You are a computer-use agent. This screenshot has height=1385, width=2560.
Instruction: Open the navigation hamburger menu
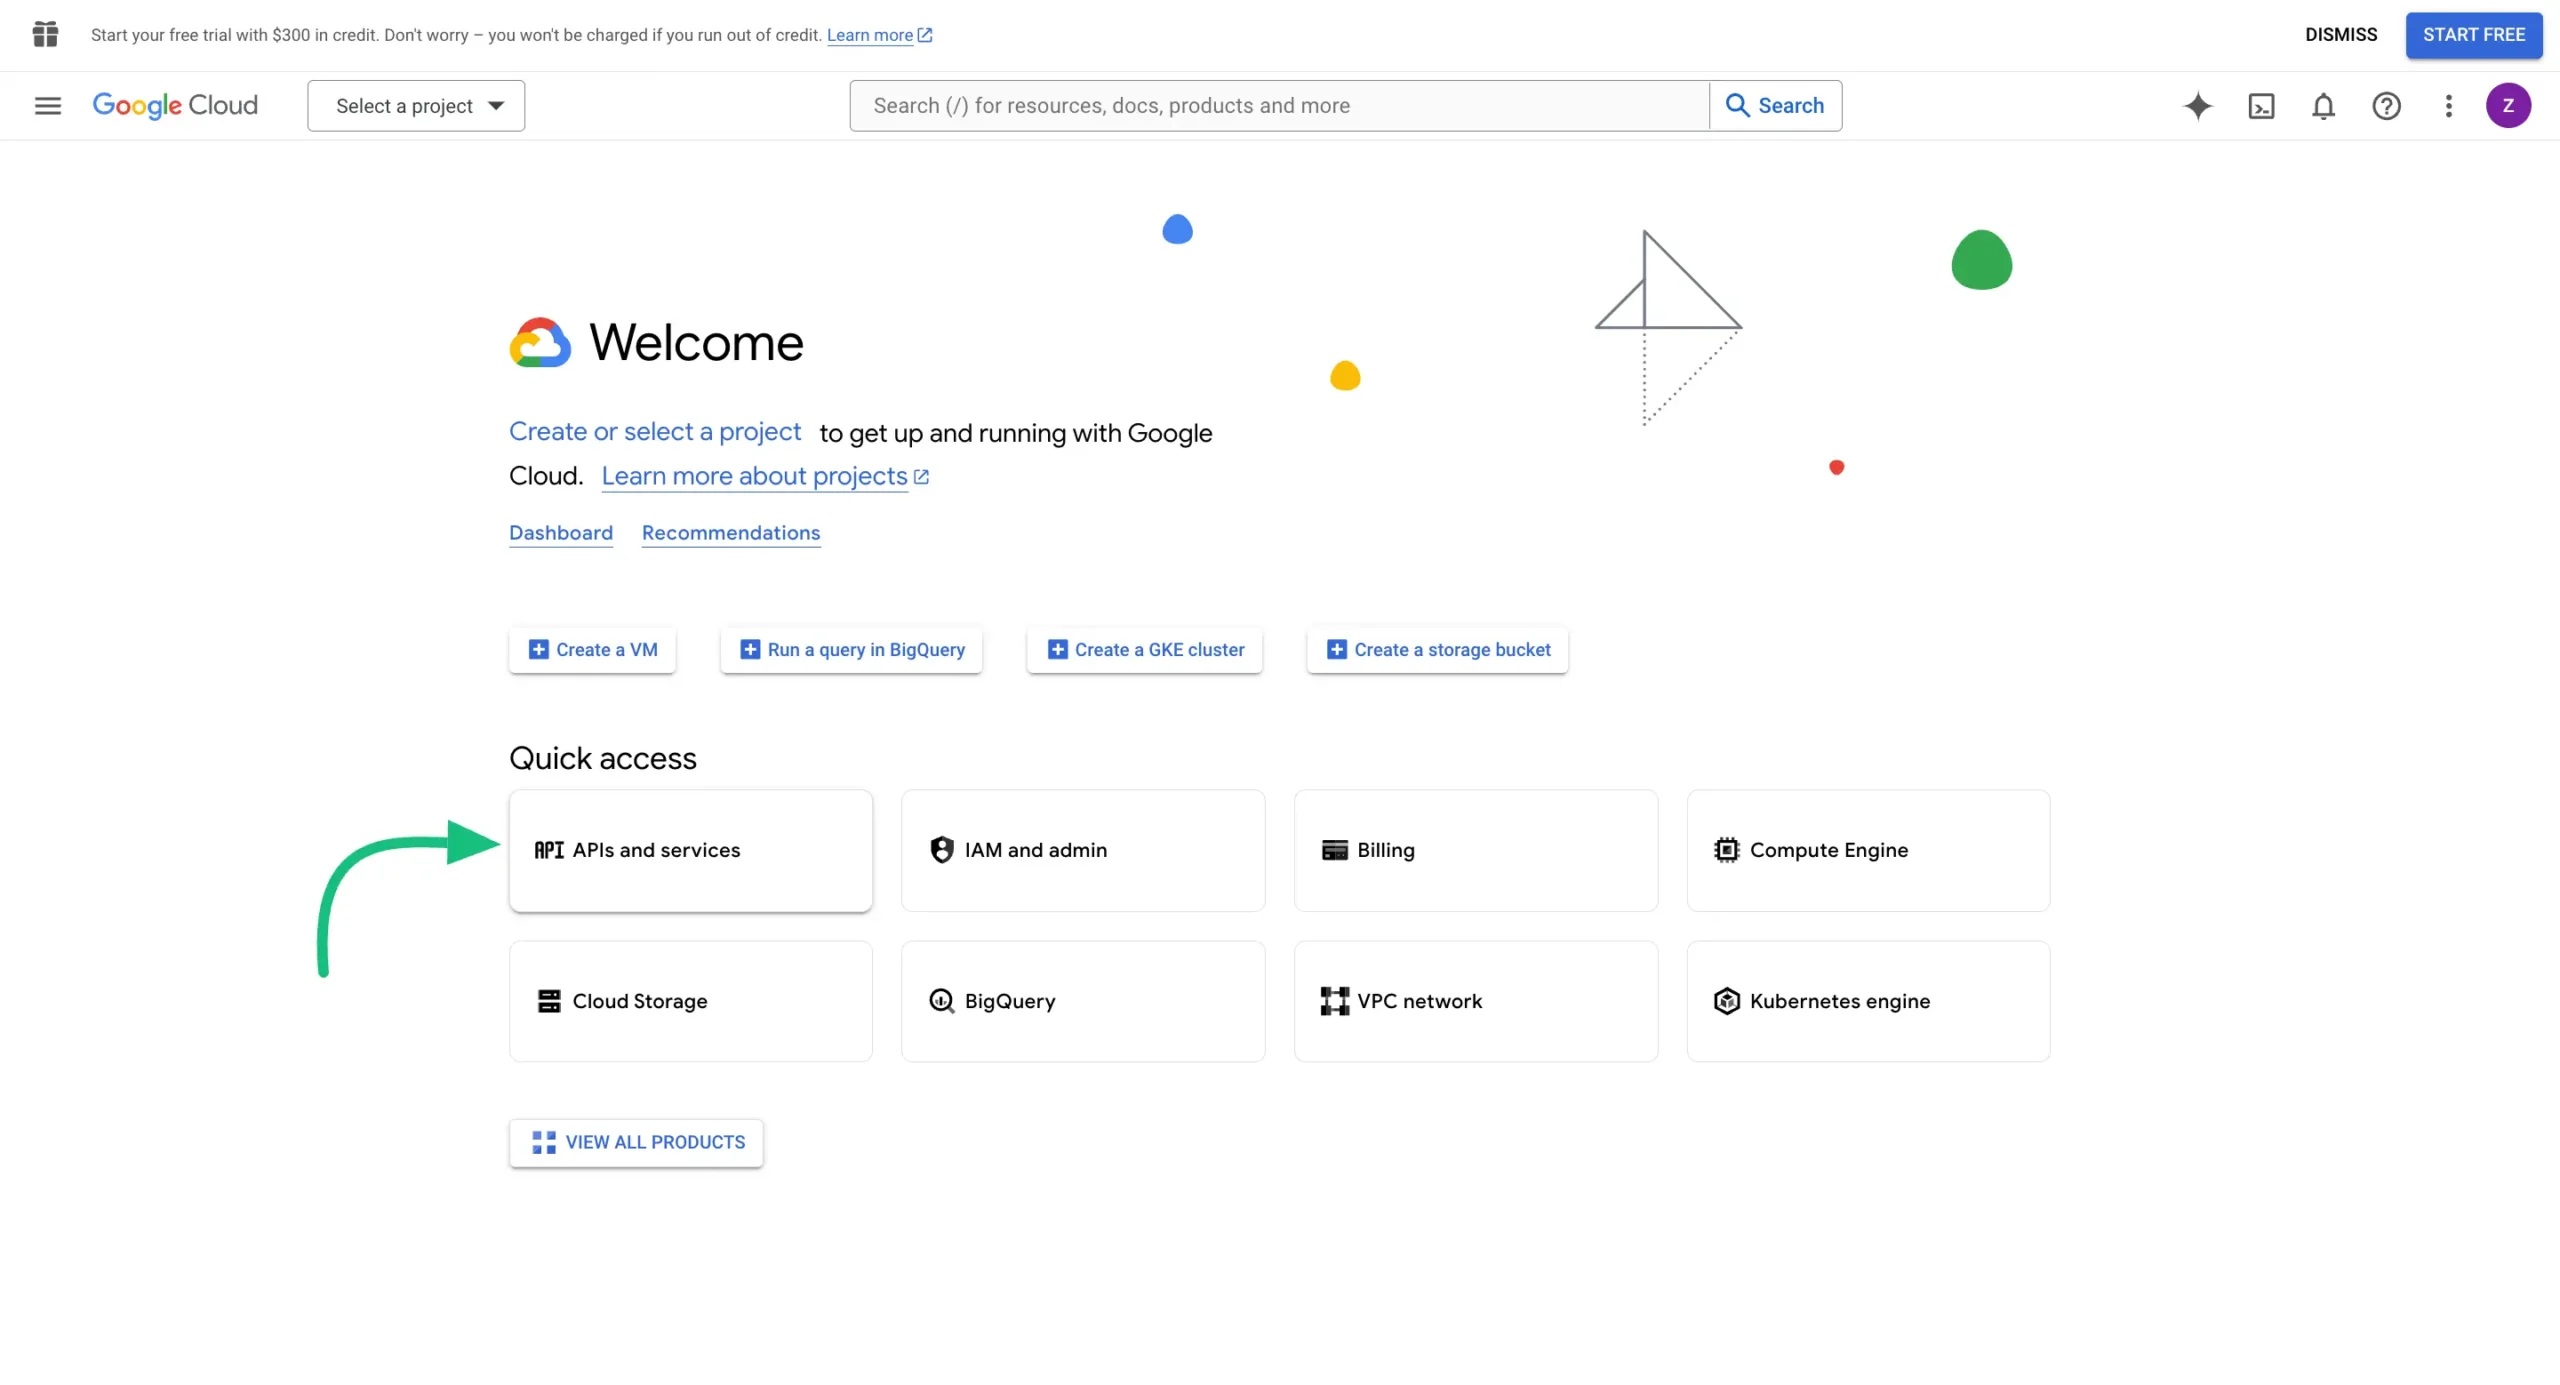pyautogui.click(x=46, y=105)
